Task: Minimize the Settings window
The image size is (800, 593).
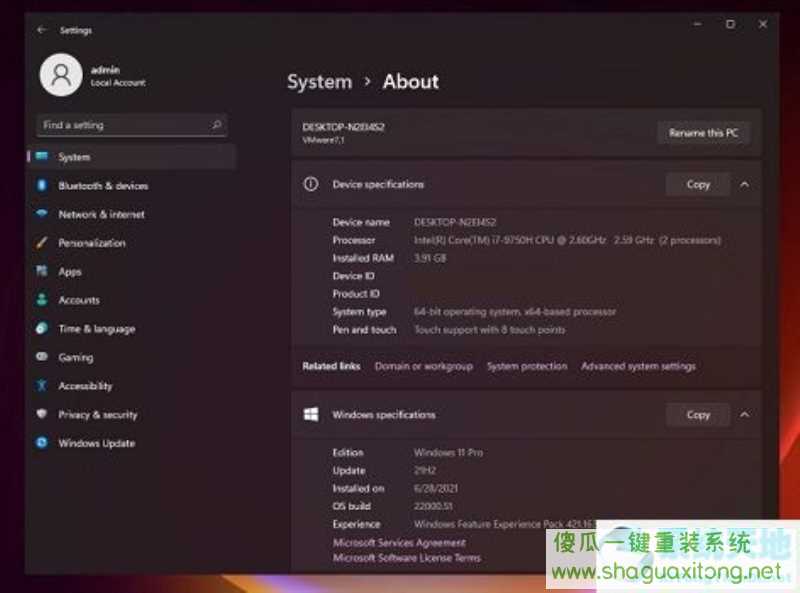Action: [697, 24]
